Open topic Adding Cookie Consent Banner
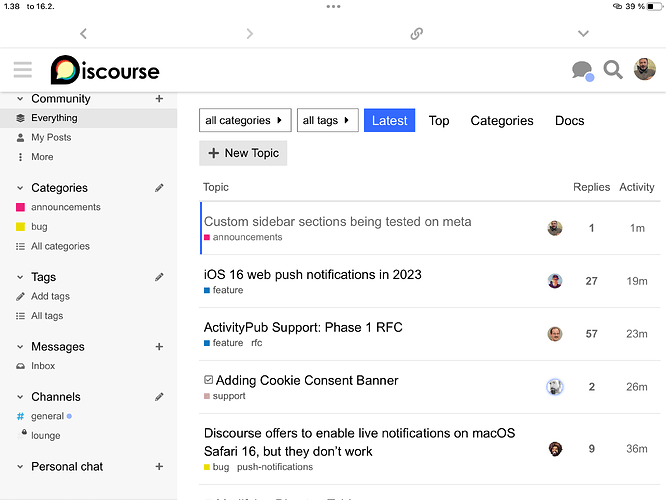This screenshot has width=666, height=500. click(307, 380)
